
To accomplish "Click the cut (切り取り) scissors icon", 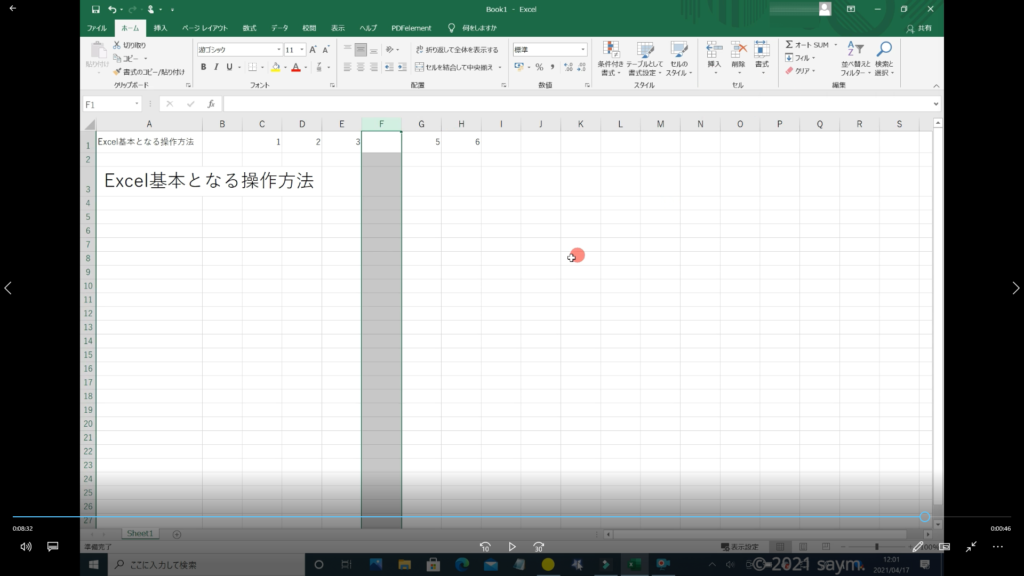I will click(117, 45).
